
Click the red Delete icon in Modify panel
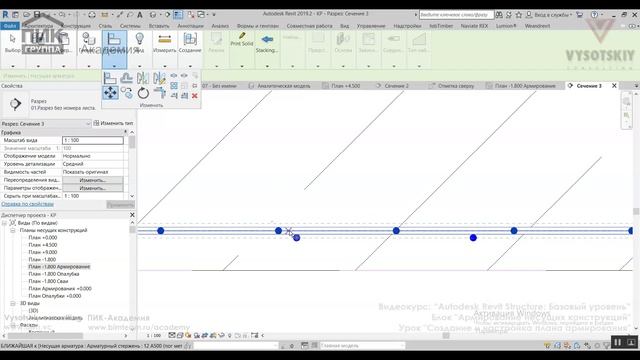click(x=195, y=96)
